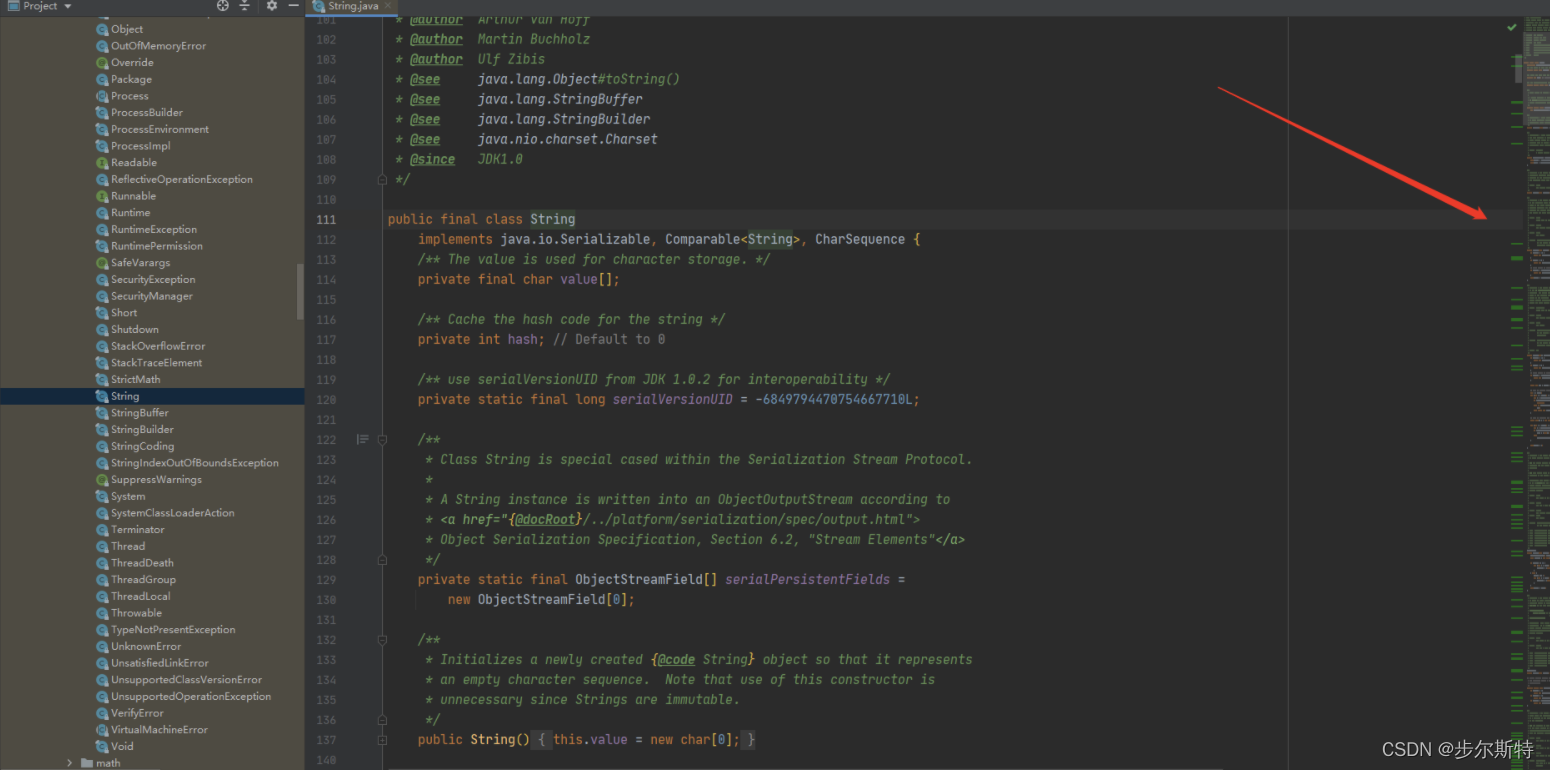Hide the Project tool window

pyautogui.click(x=293, y=6)
